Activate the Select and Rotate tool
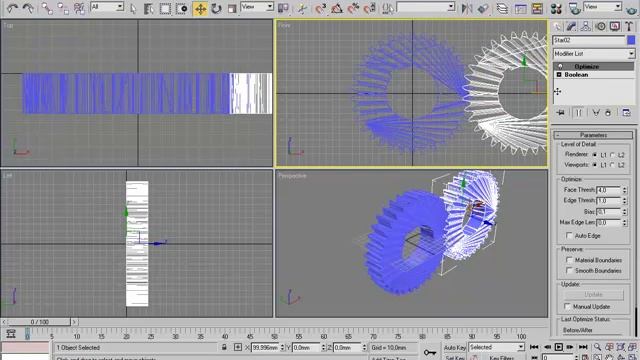 pos(216,8)
